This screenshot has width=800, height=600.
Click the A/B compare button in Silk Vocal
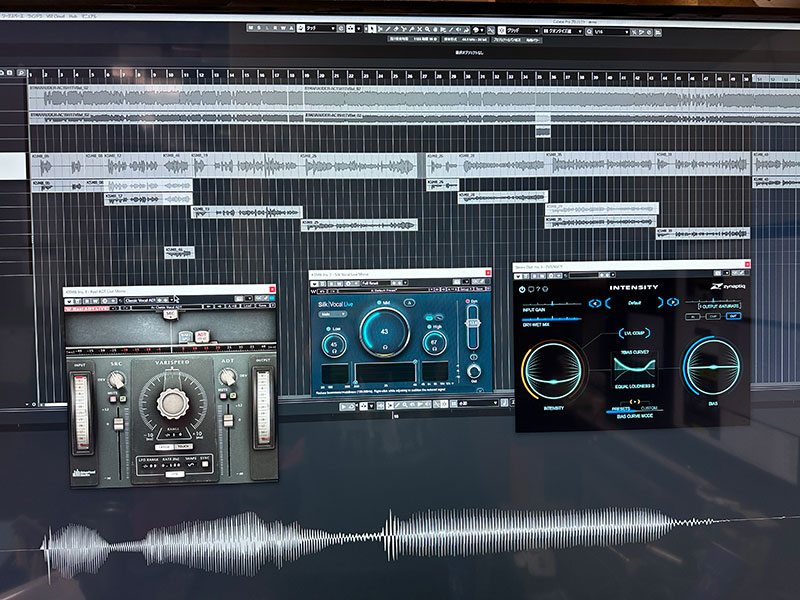click(x=409, y=303)
